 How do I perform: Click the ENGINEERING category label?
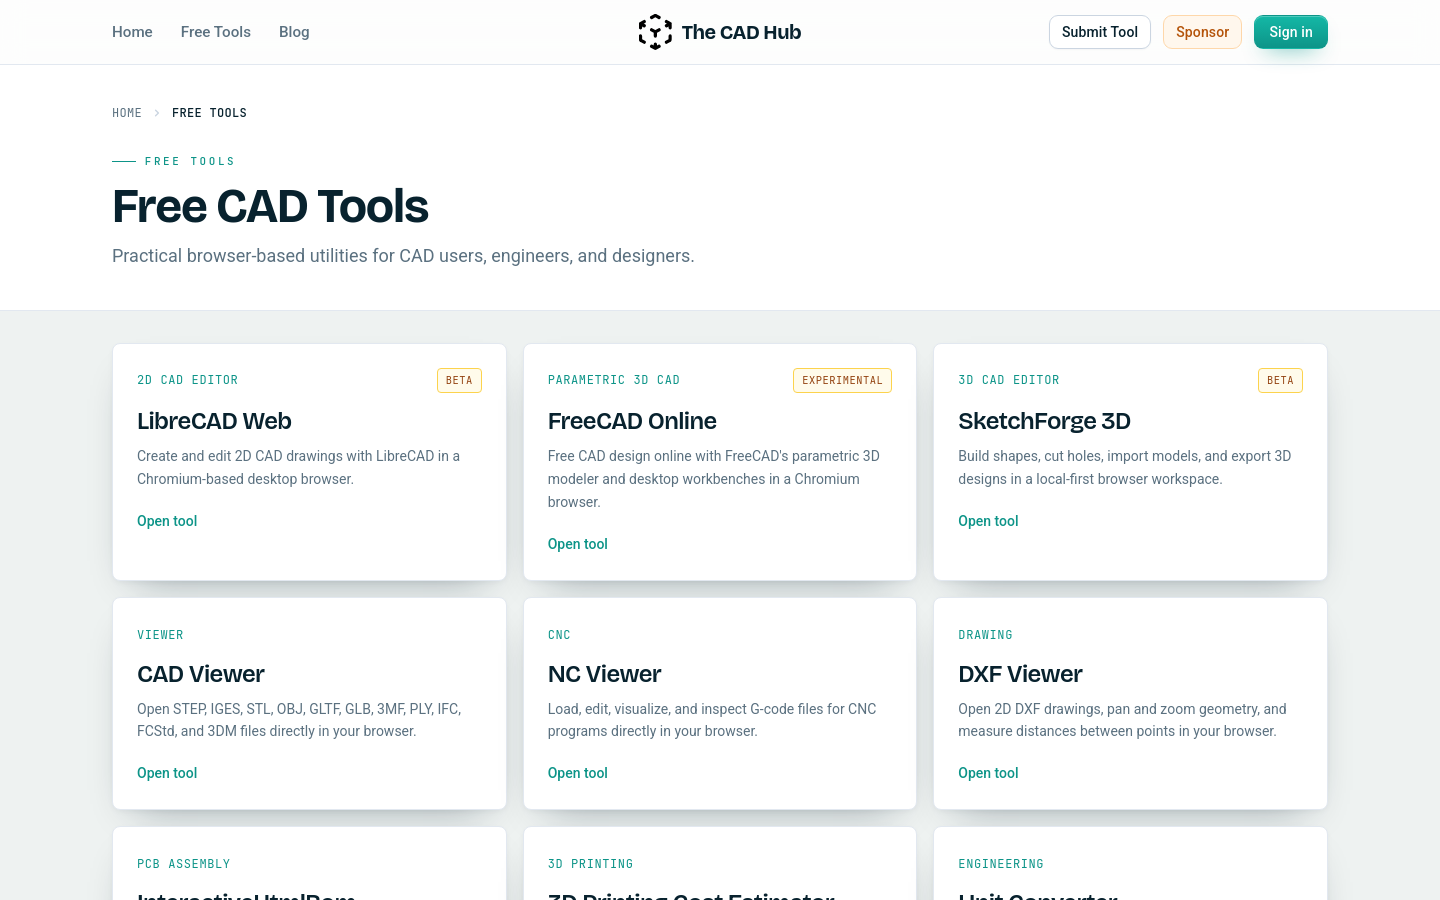point(1001,864)
